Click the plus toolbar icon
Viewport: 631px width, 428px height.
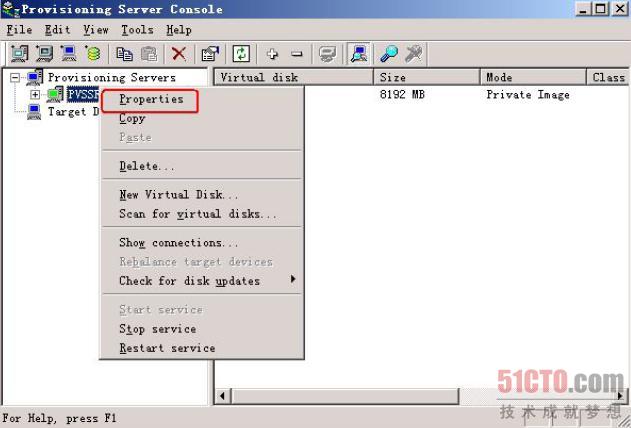pyautogui.click(x=272, y=54)
